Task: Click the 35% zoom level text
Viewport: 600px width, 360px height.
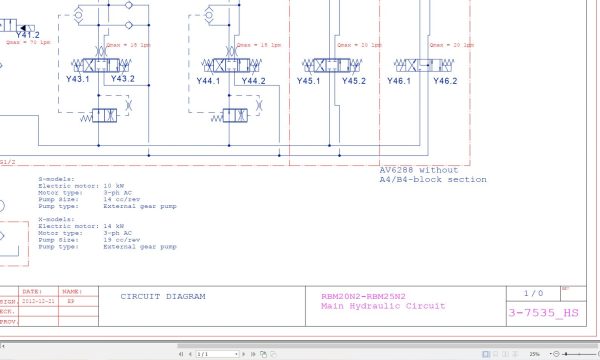Action: (534, 354)
